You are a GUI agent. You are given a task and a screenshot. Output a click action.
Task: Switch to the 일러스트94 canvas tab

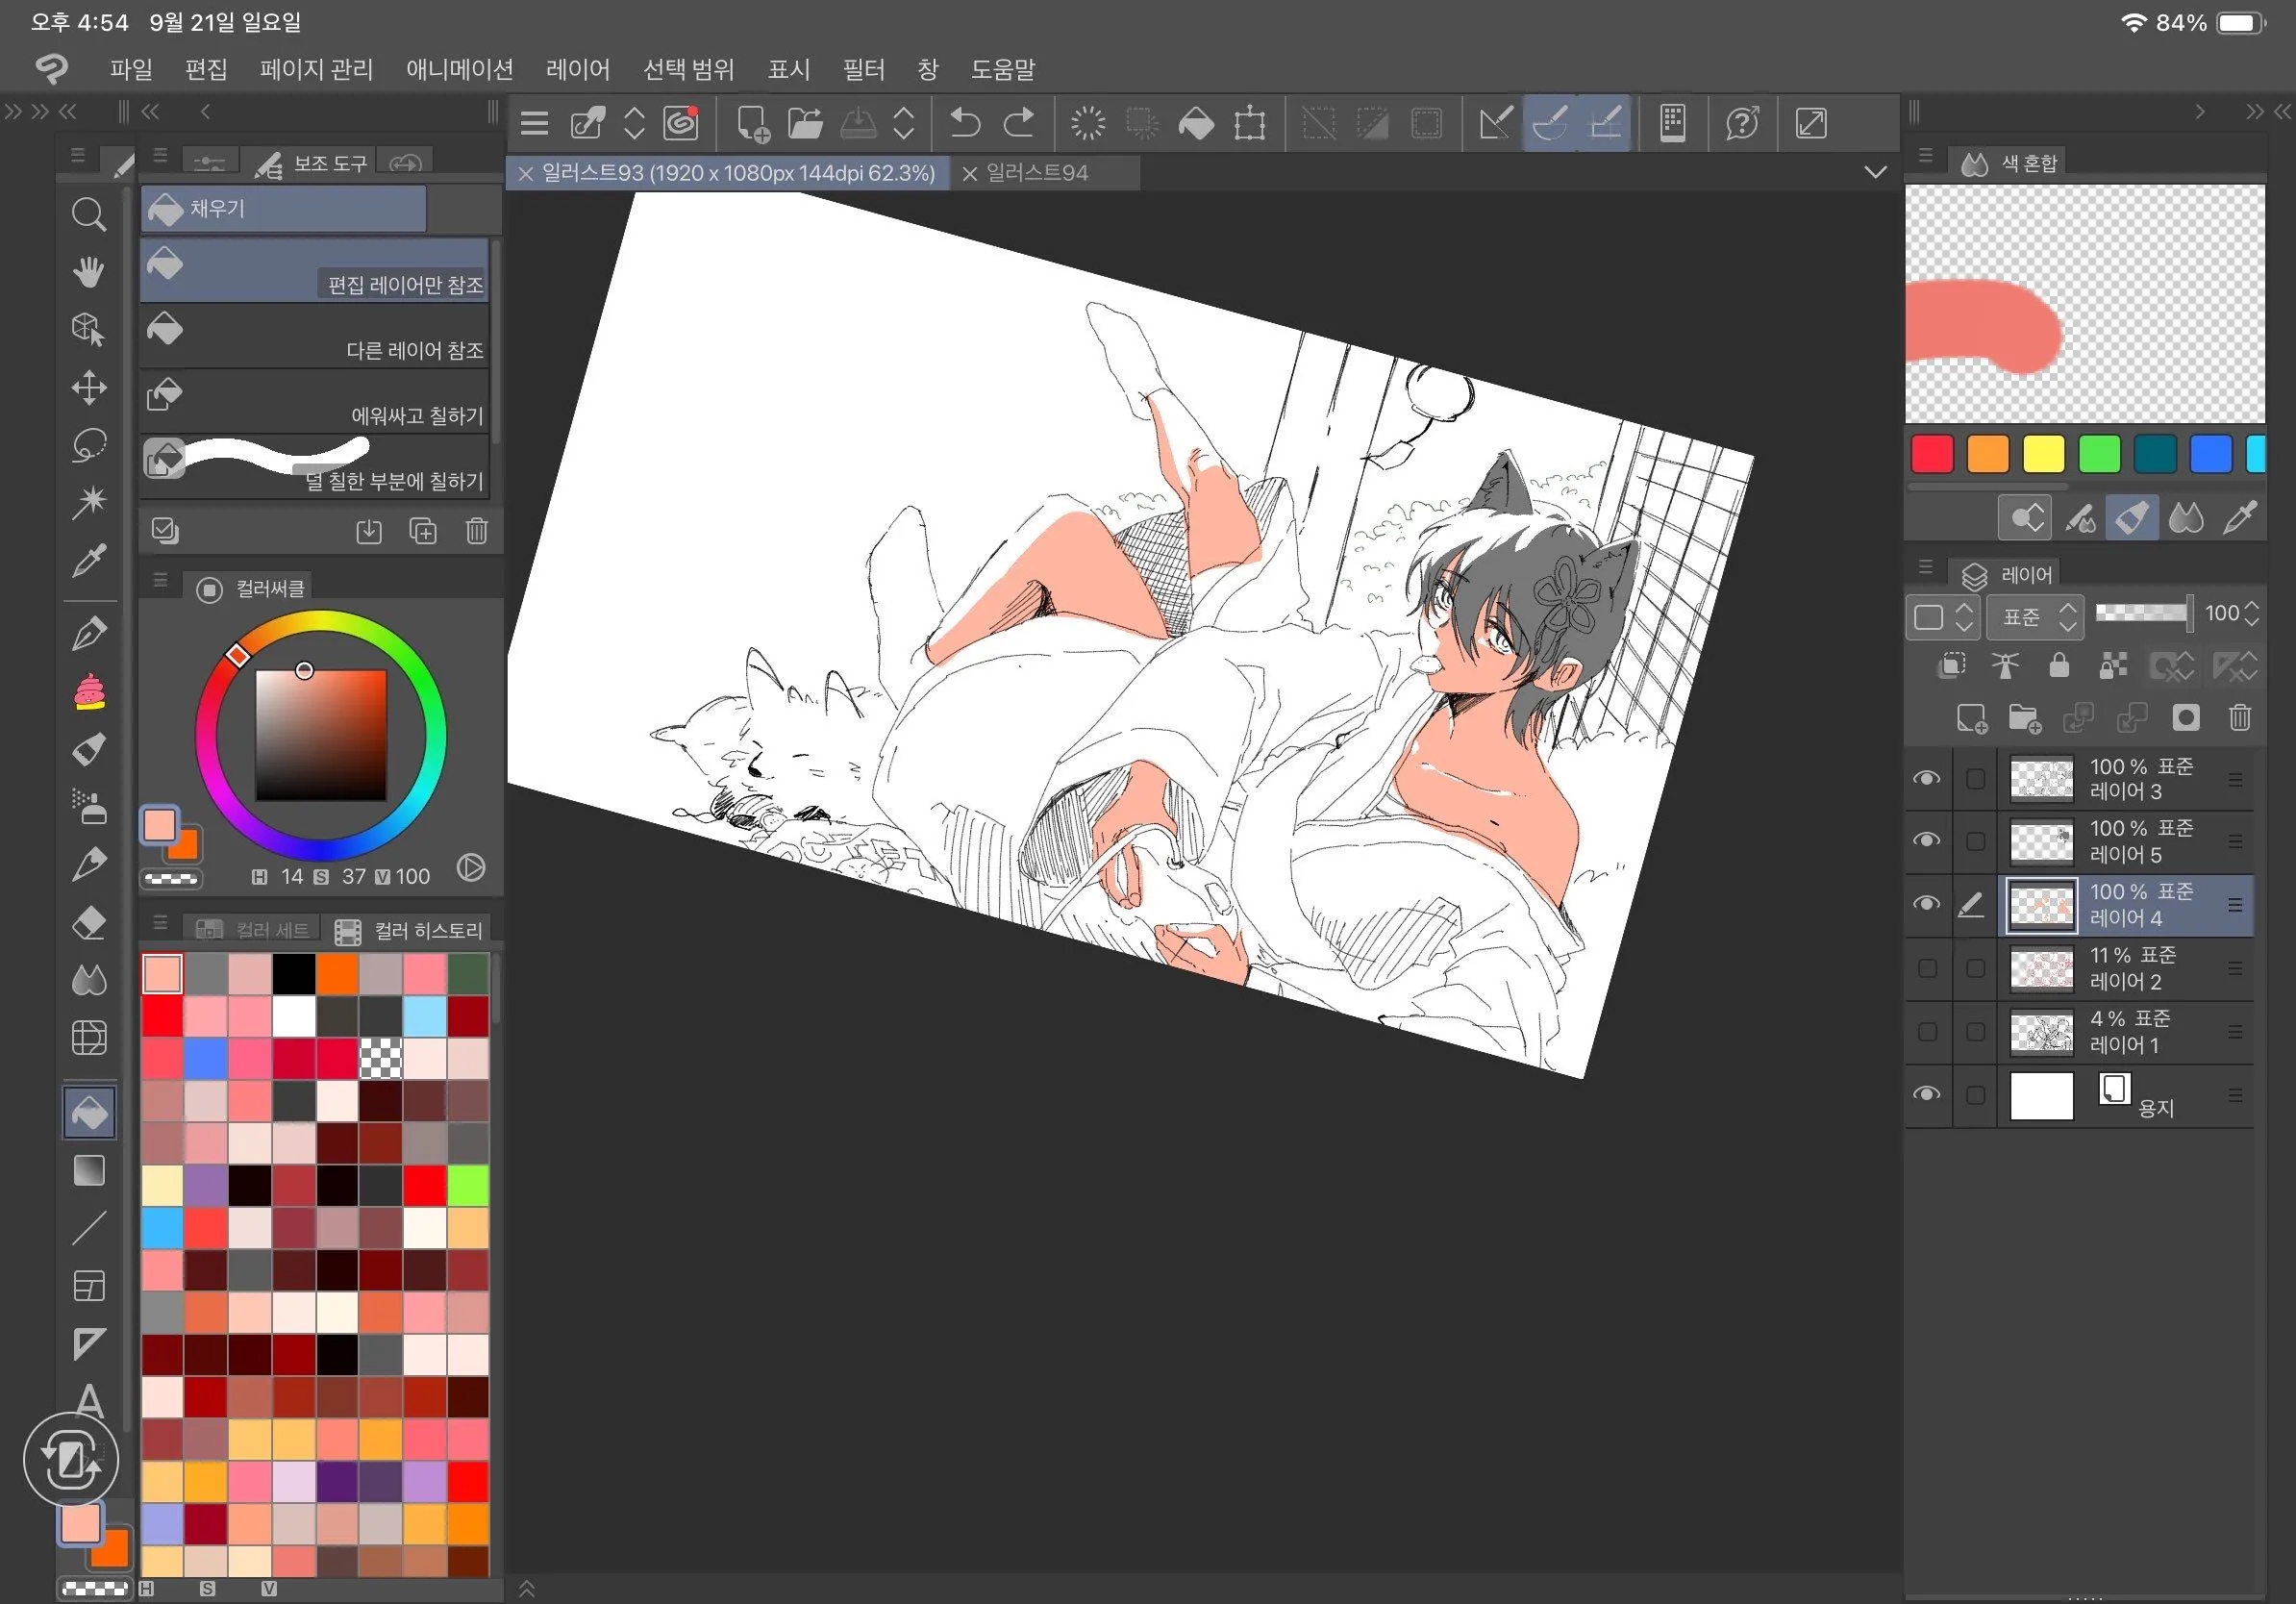[x=1036, y=173]
